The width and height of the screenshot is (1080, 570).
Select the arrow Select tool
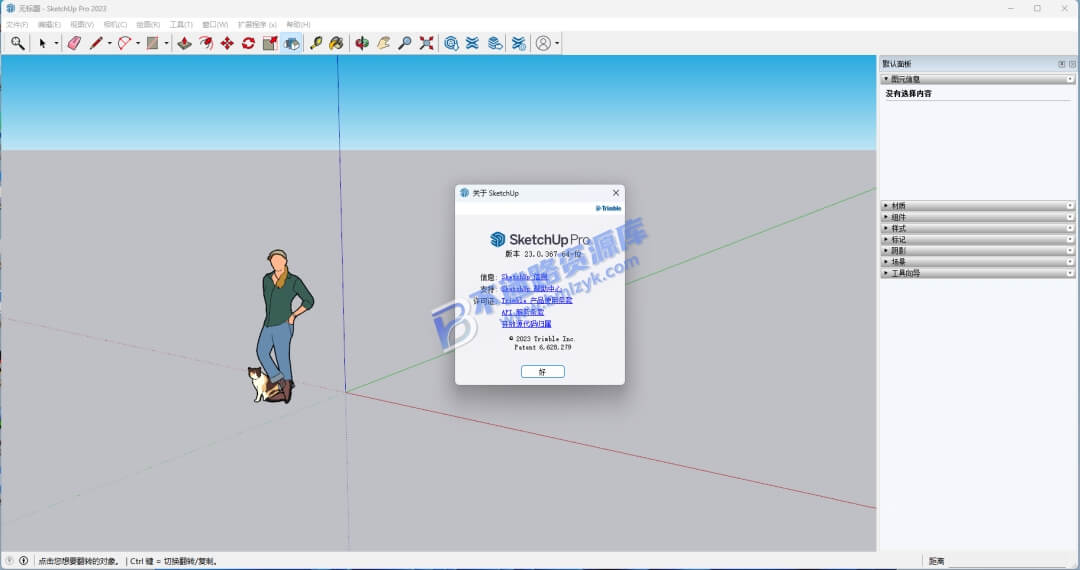point(43,43)
